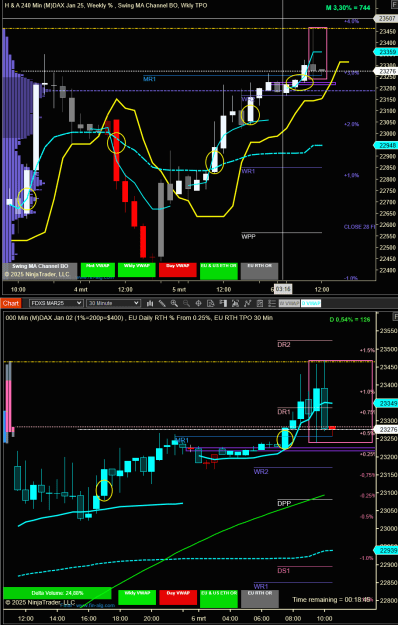
Task: Click the 03:16 crosshair time marker
Action: (283, 289)
